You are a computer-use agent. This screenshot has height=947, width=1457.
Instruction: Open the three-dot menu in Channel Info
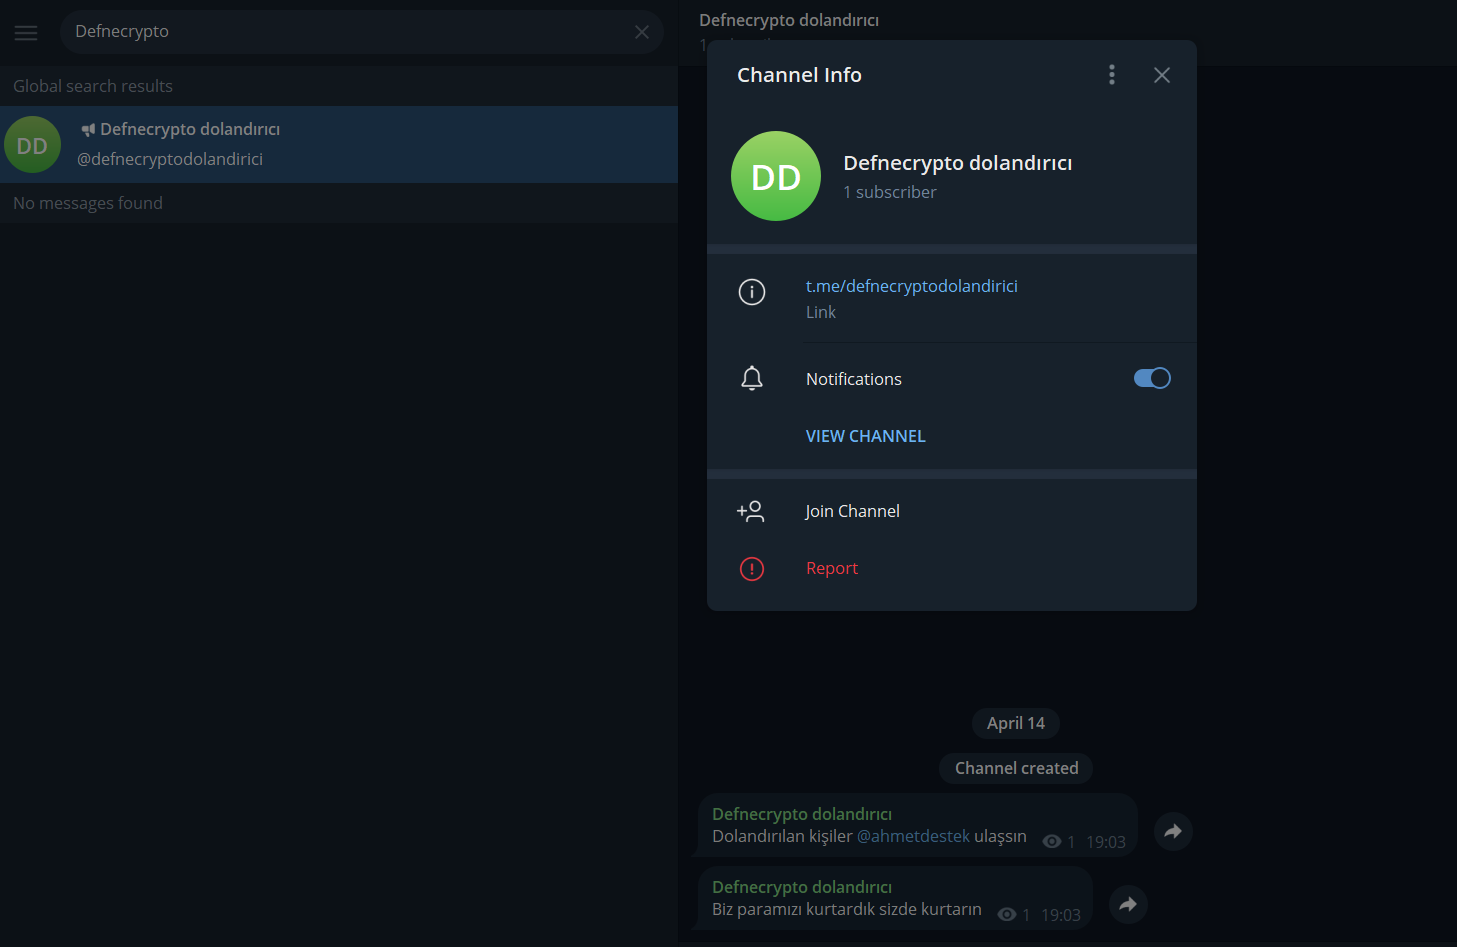(1112, 75)
